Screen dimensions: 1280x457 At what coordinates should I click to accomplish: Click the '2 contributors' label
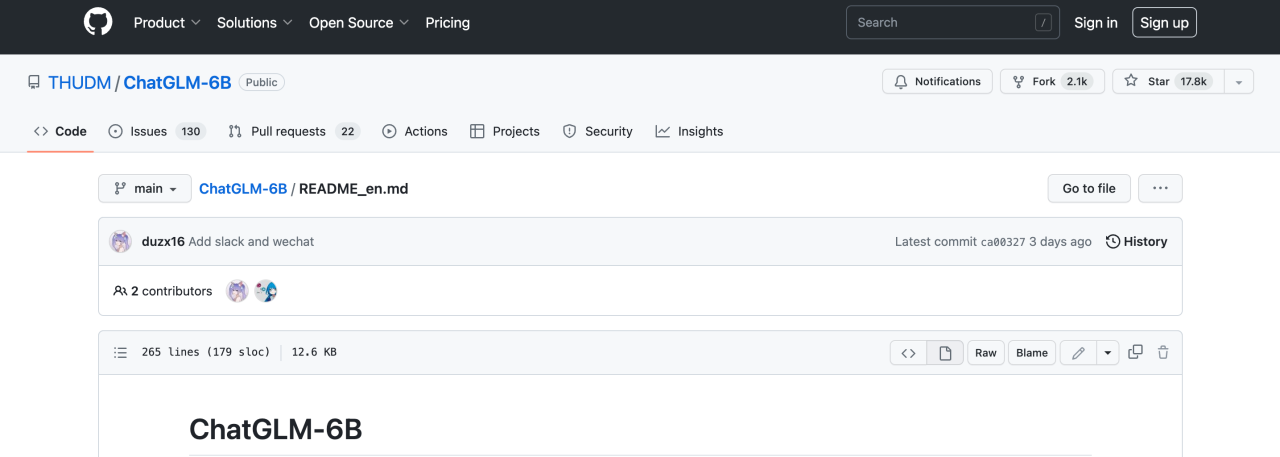pyautogui.click(x=163, y=291)
